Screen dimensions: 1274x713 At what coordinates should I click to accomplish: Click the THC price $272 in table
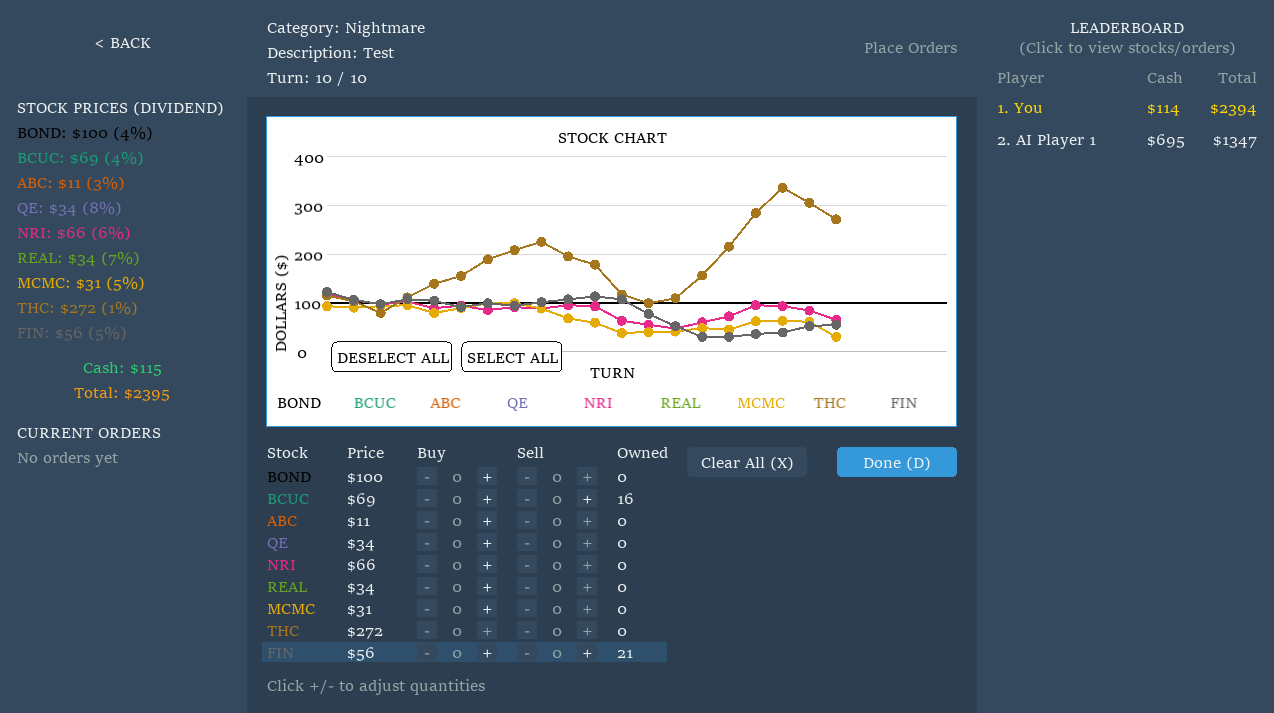(x=365, y=631)
